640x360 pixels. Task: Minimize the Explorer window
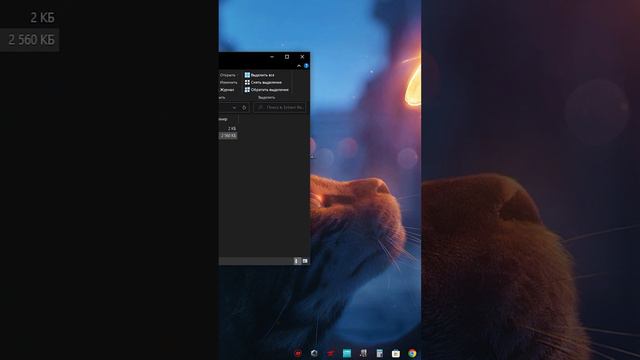tap(272, 57)
